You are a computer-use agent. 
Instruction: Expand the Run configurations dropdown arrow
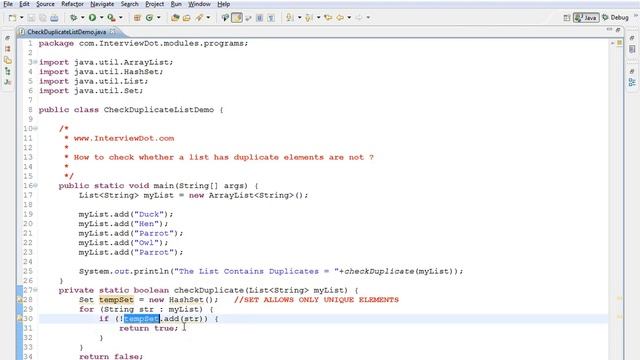click(x=101, y=18)
